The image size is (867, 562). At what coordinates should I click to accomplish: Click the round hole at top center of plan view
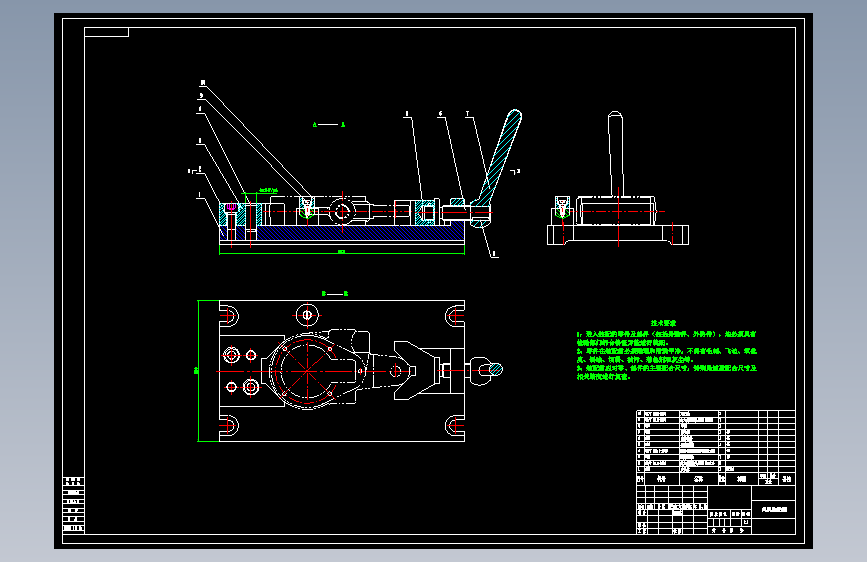307,315
